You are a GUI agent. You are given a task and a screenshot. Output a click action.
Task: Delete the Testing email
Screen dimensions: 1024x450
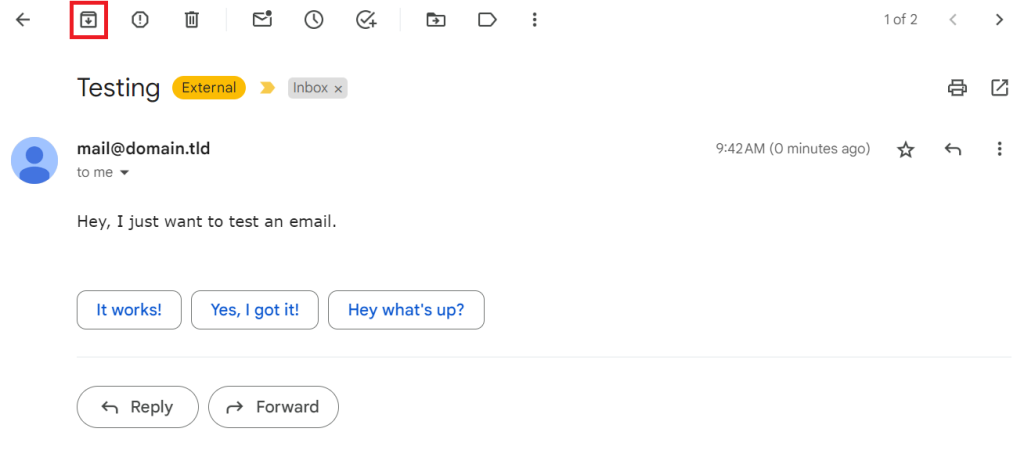click(x=192, y=19)
